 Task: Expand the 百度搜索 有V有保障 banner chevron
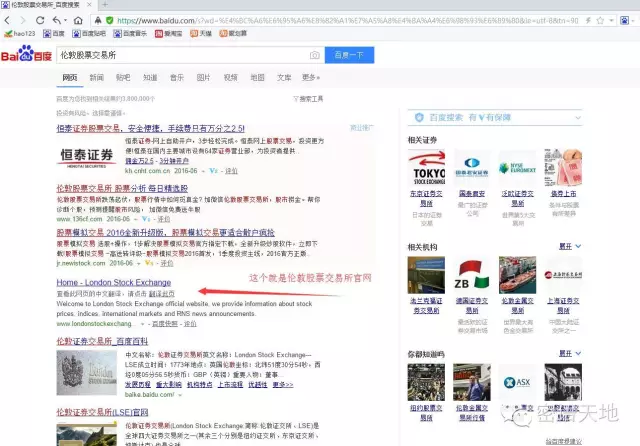tap(578, 118)
